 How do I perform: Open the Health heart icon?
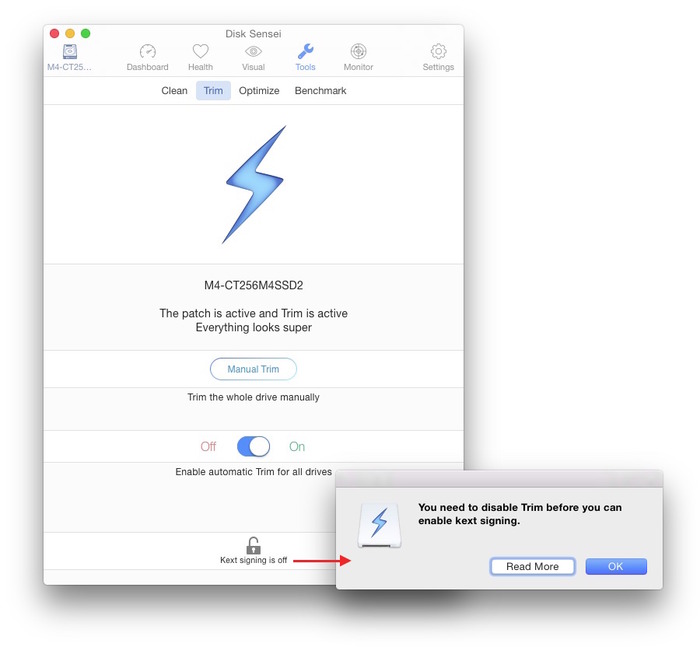click(x=200, y=51)
